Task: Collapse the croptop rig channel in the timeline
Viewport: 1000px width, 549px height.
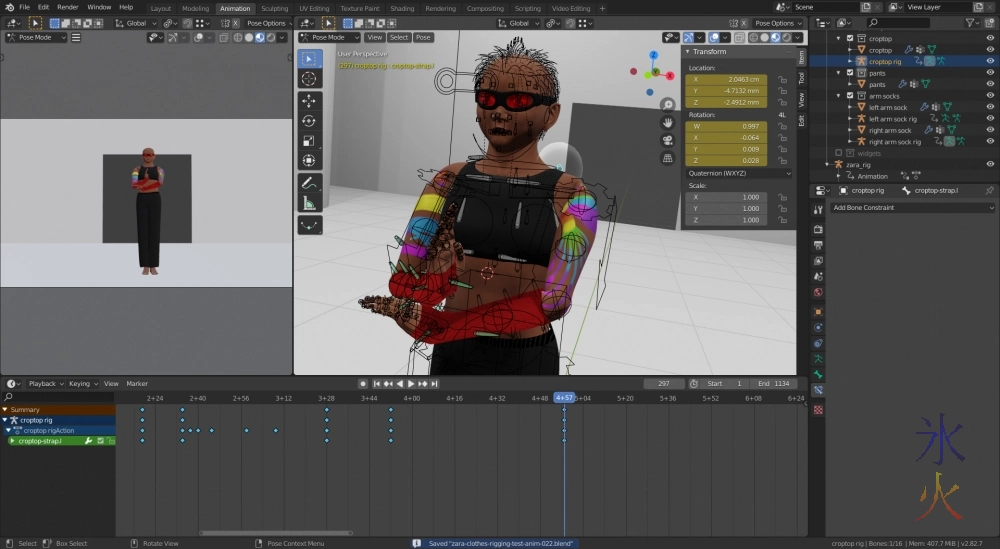Action: (x=5, y=420)
